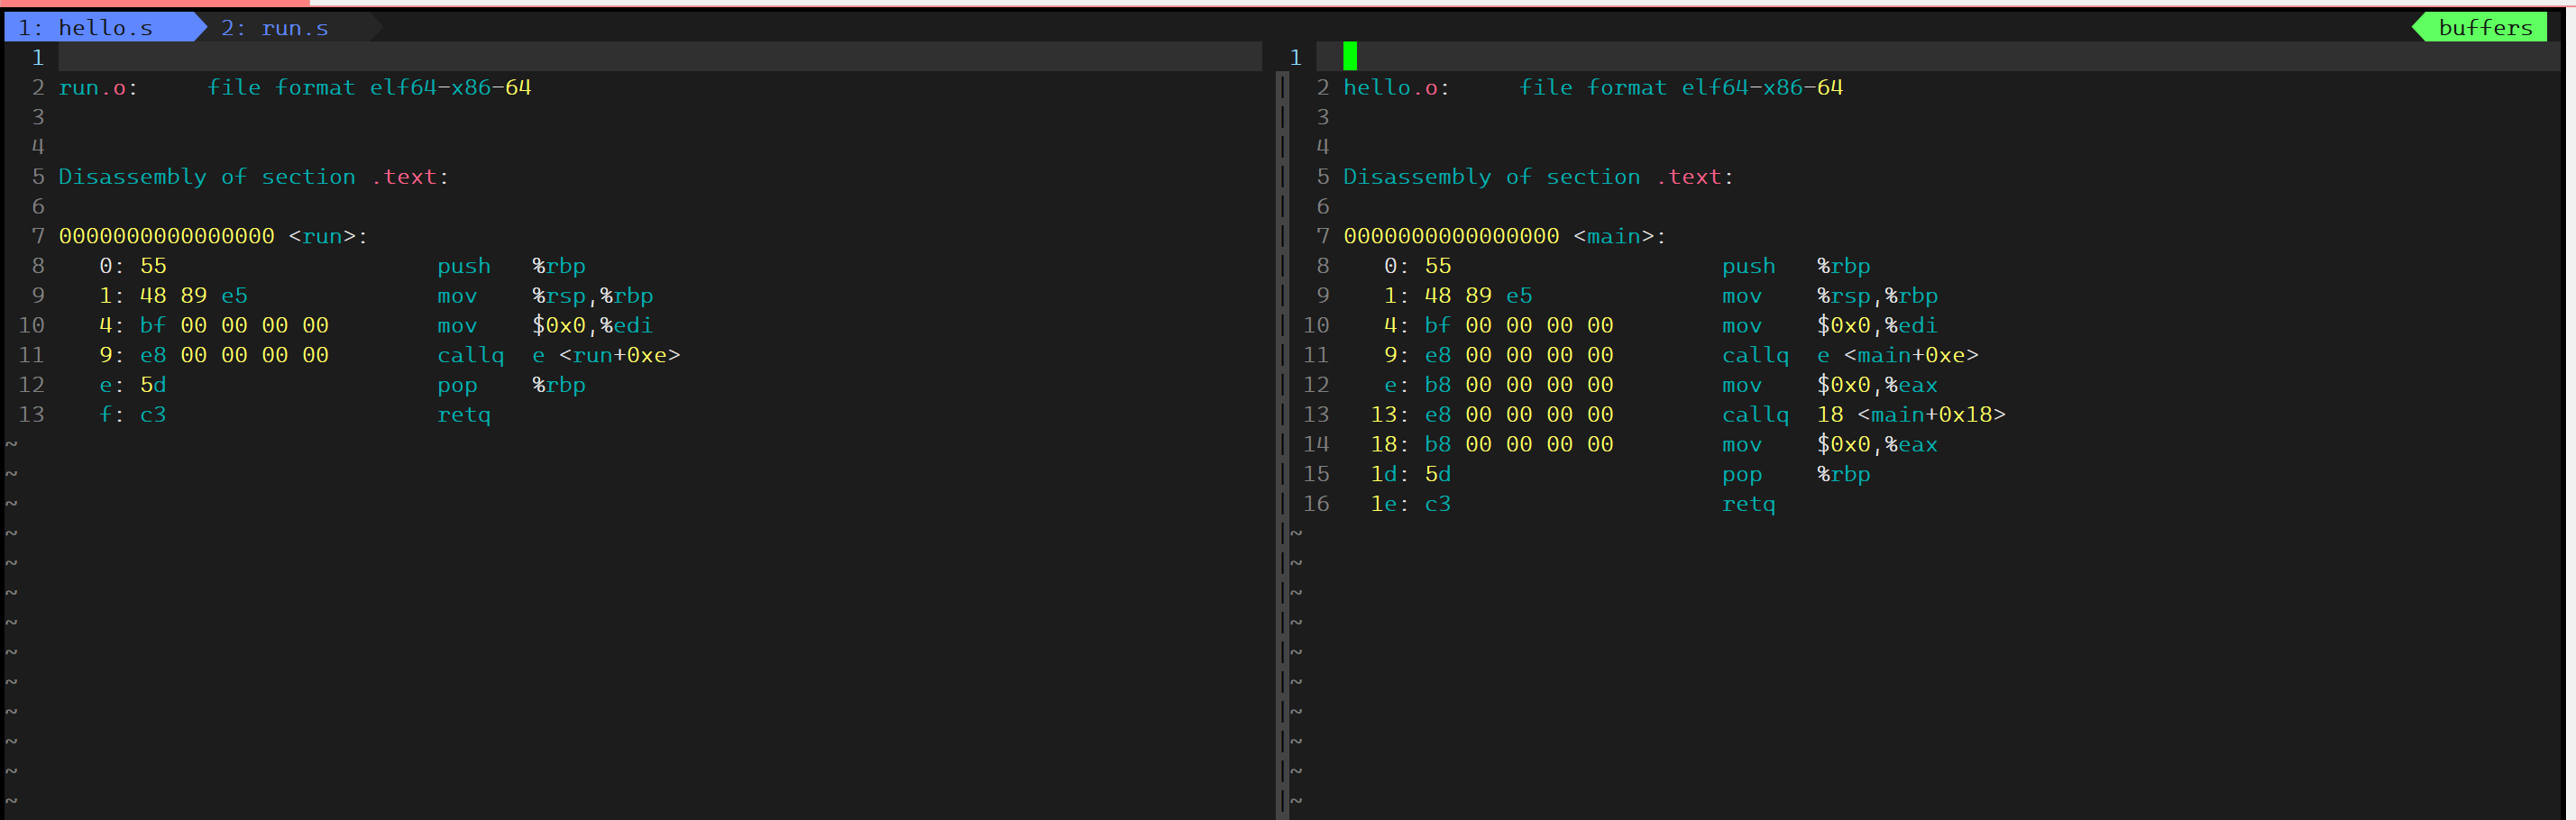Click '<main+0xe>' call target text
The width and height of the screenshot is (2576, 820).
(x=1911, y=356)
